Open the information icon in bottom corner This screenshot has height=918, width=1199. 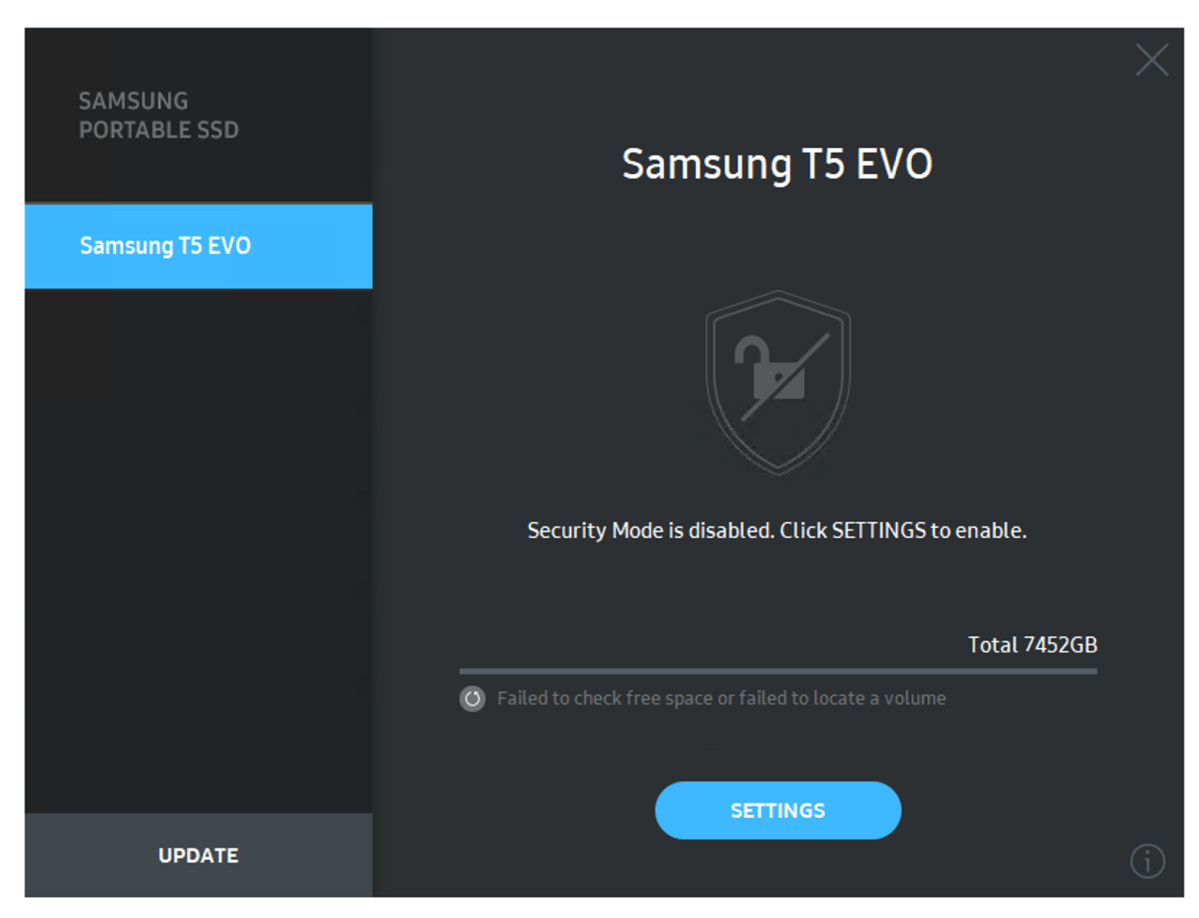[x=1147, y=861]
